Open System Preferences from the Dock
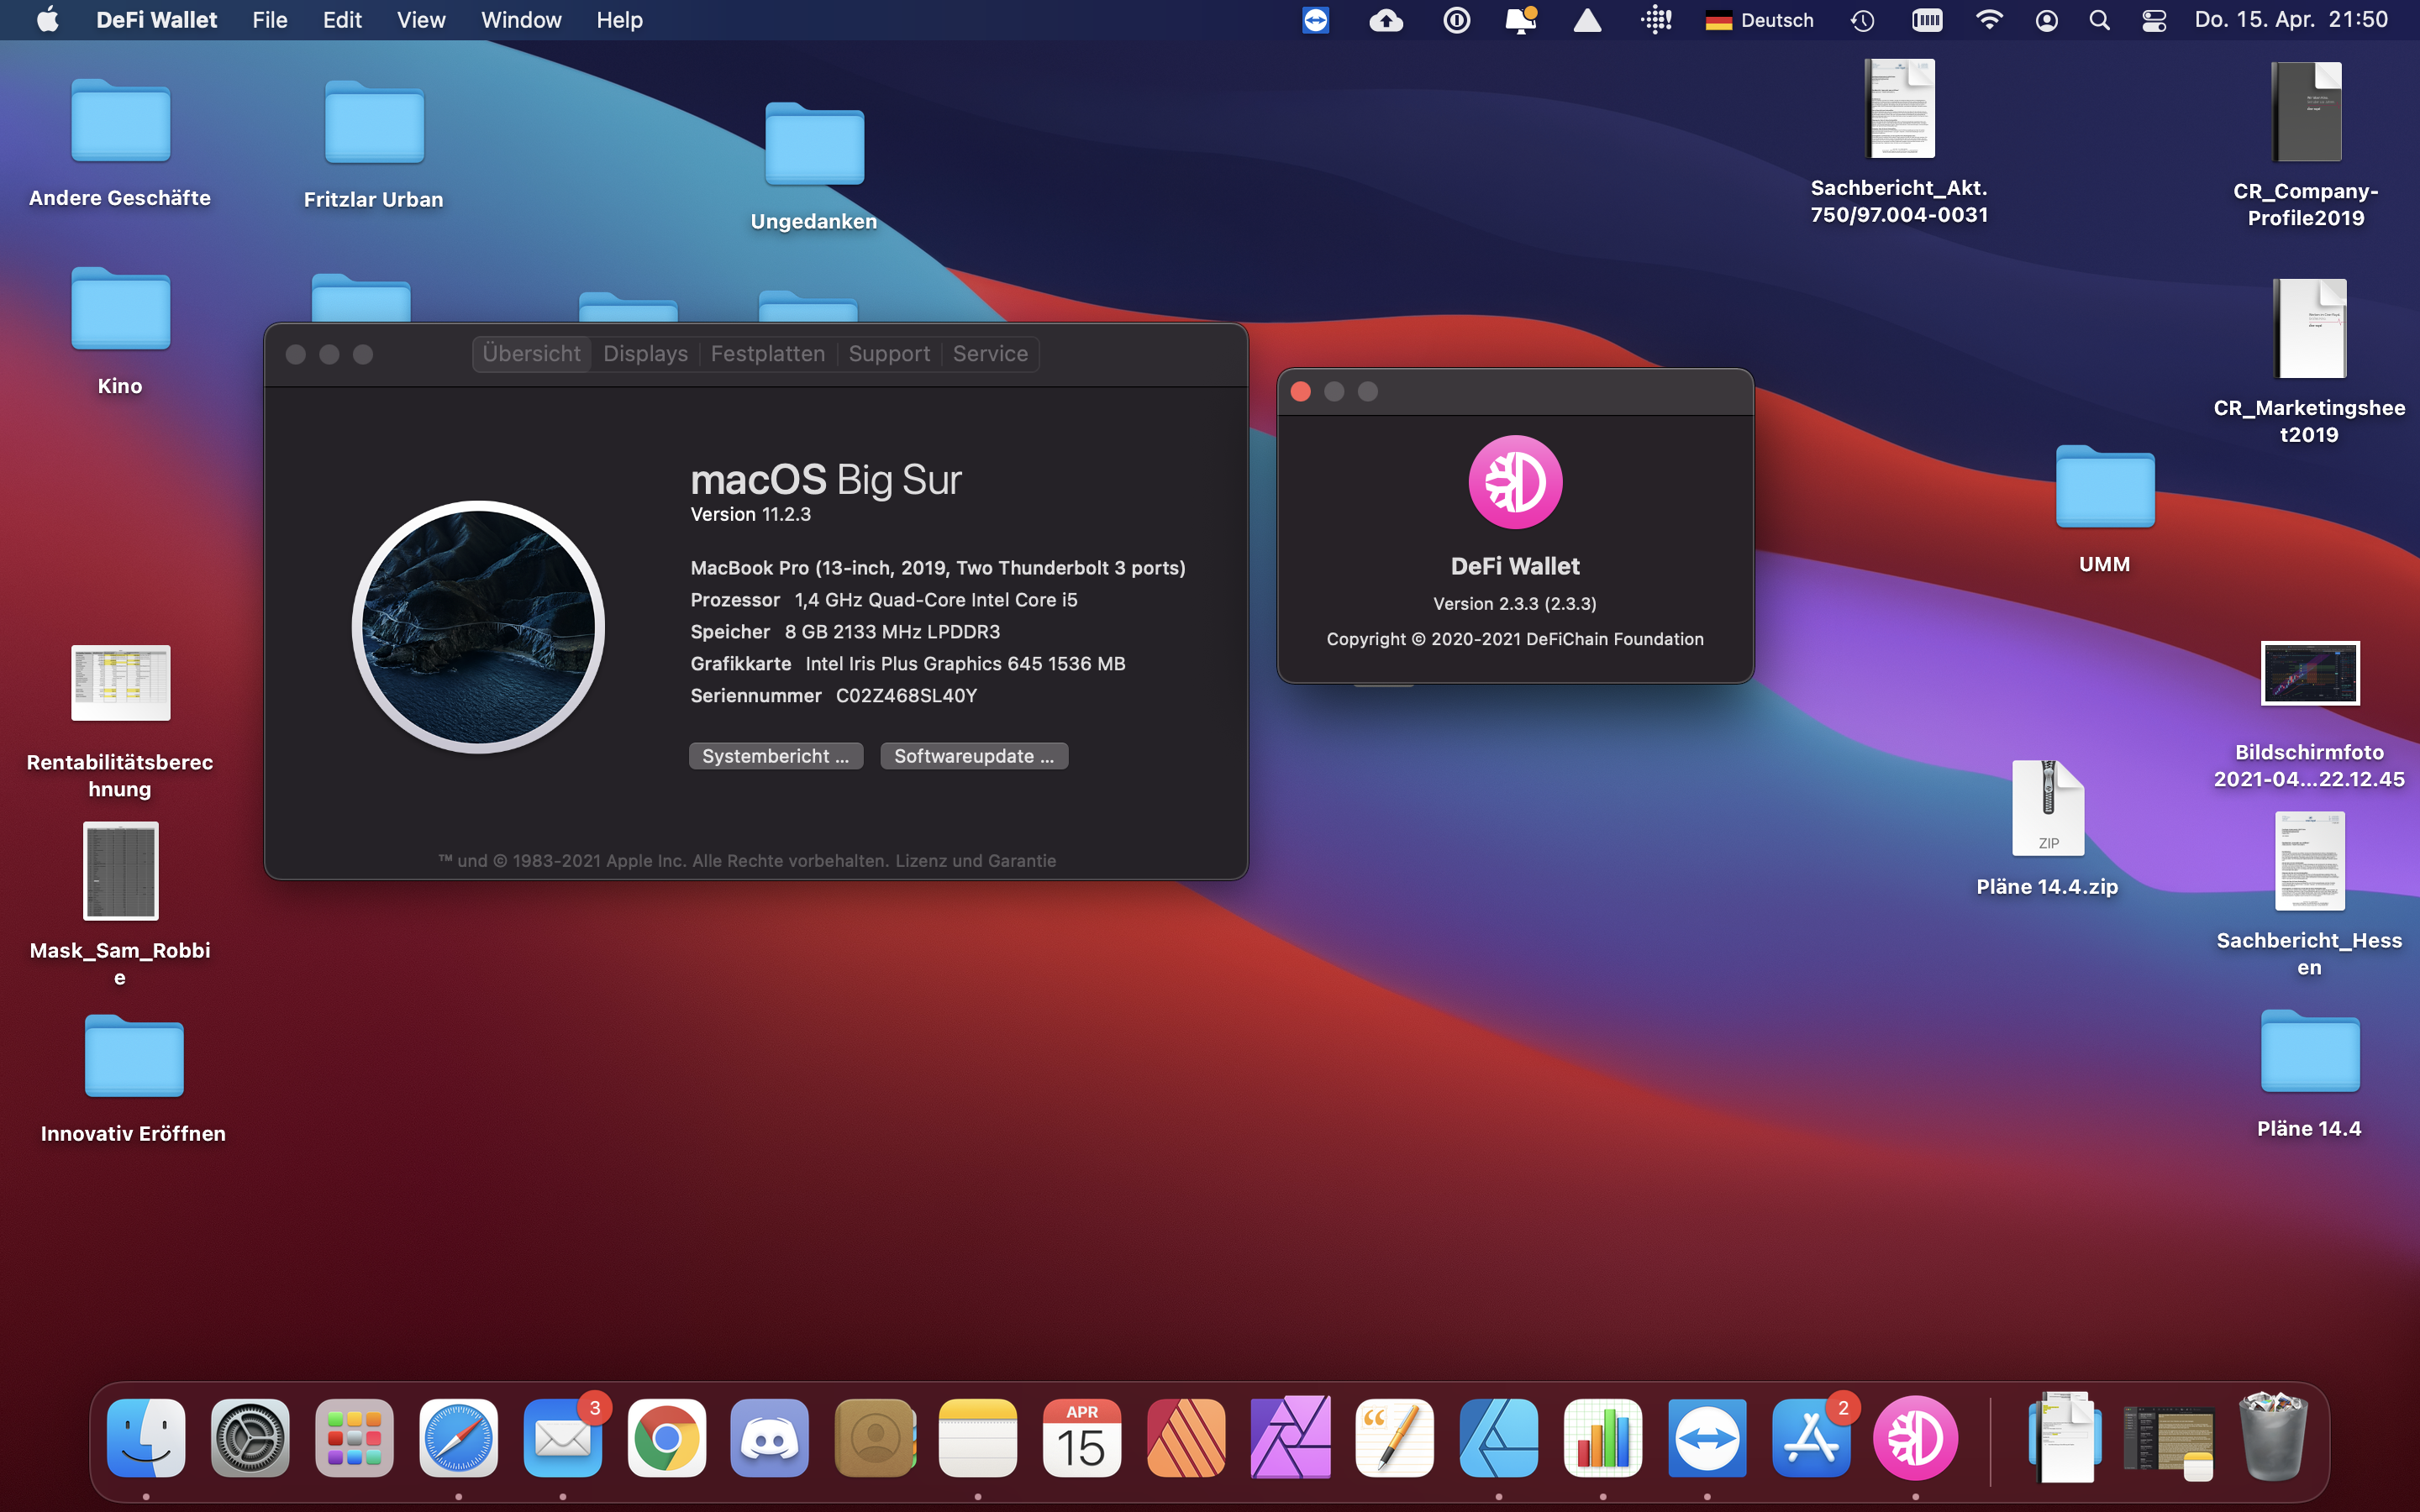This screenshot has width=2420, height=1512. point(250,1438)
